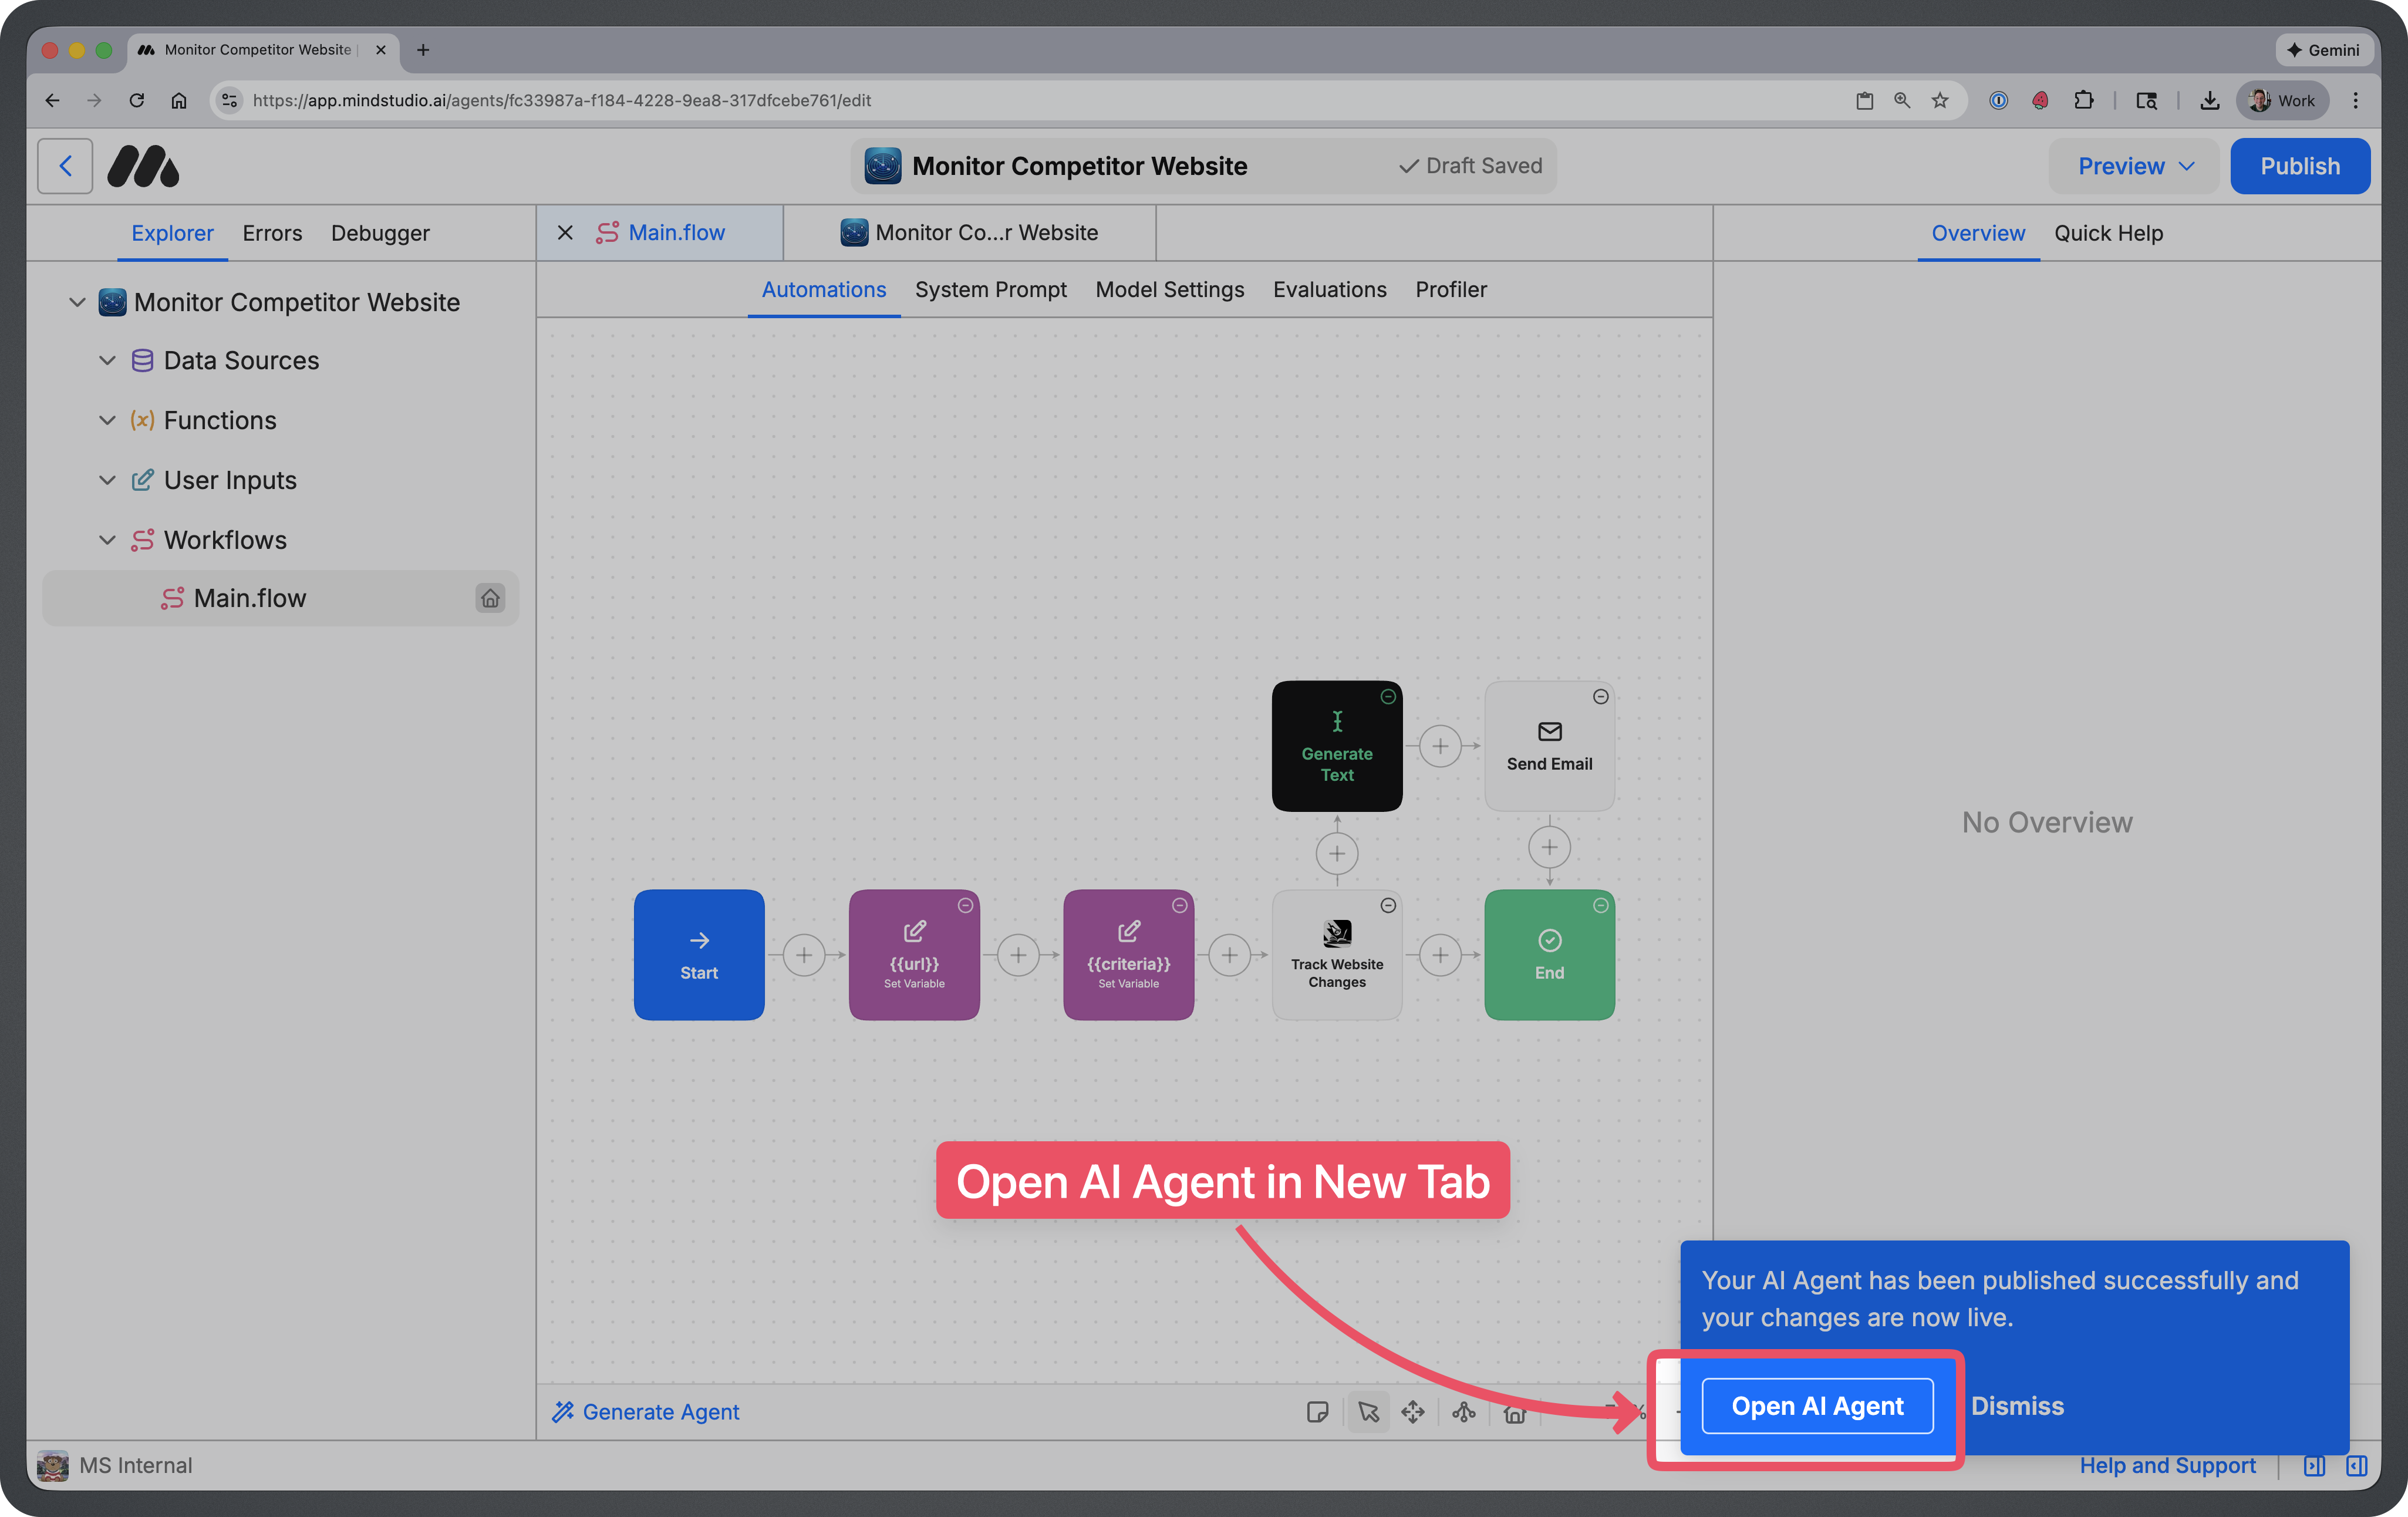The height and width of the screenshot is (1517, 2408).
Task: Click Open AI Agent in the notification
Action: pyautogui.click(x=1817, y=1405)
